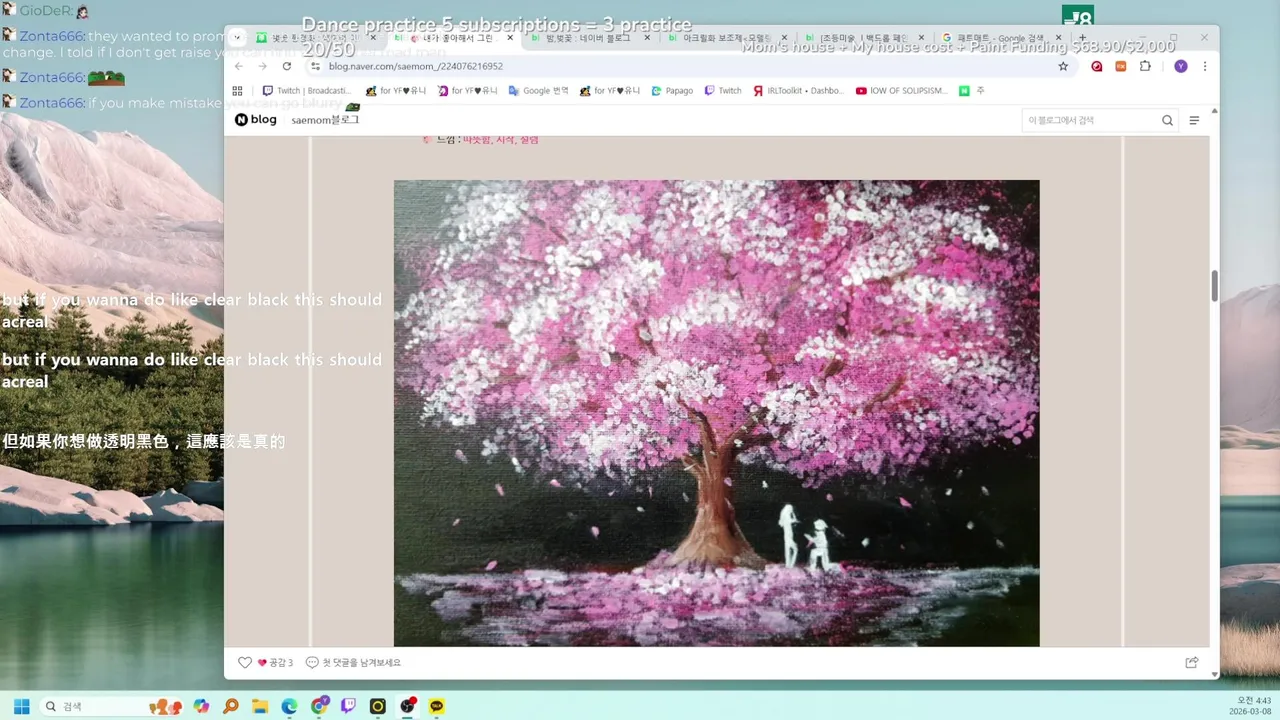Screen dimensions: 1280x720
Task: Open the tab search dropdown arrow
Action: coord(237,37)
